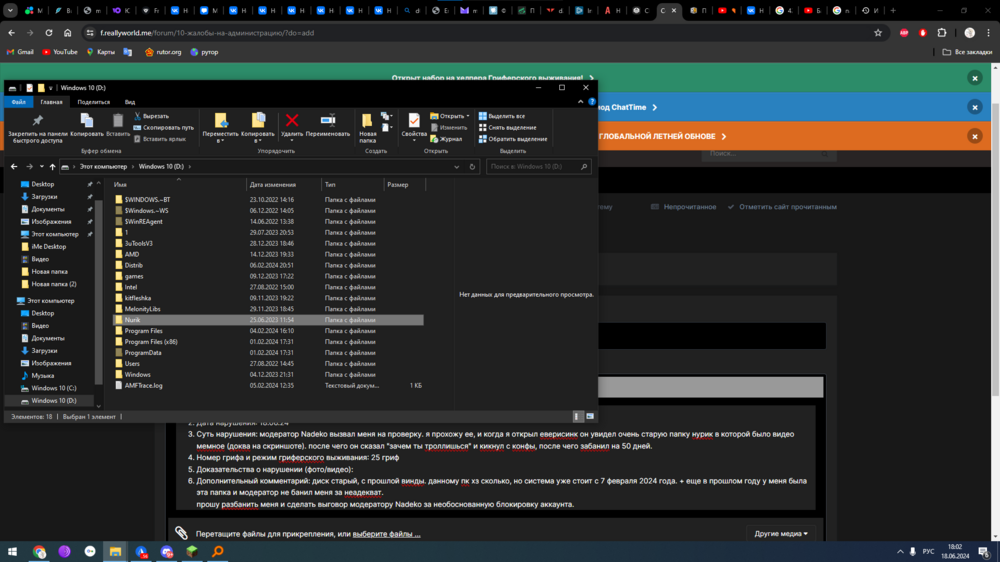Click 'Непрочитанное' link on forum
The width and height of the screenshot is (1000, 562).
684,207
